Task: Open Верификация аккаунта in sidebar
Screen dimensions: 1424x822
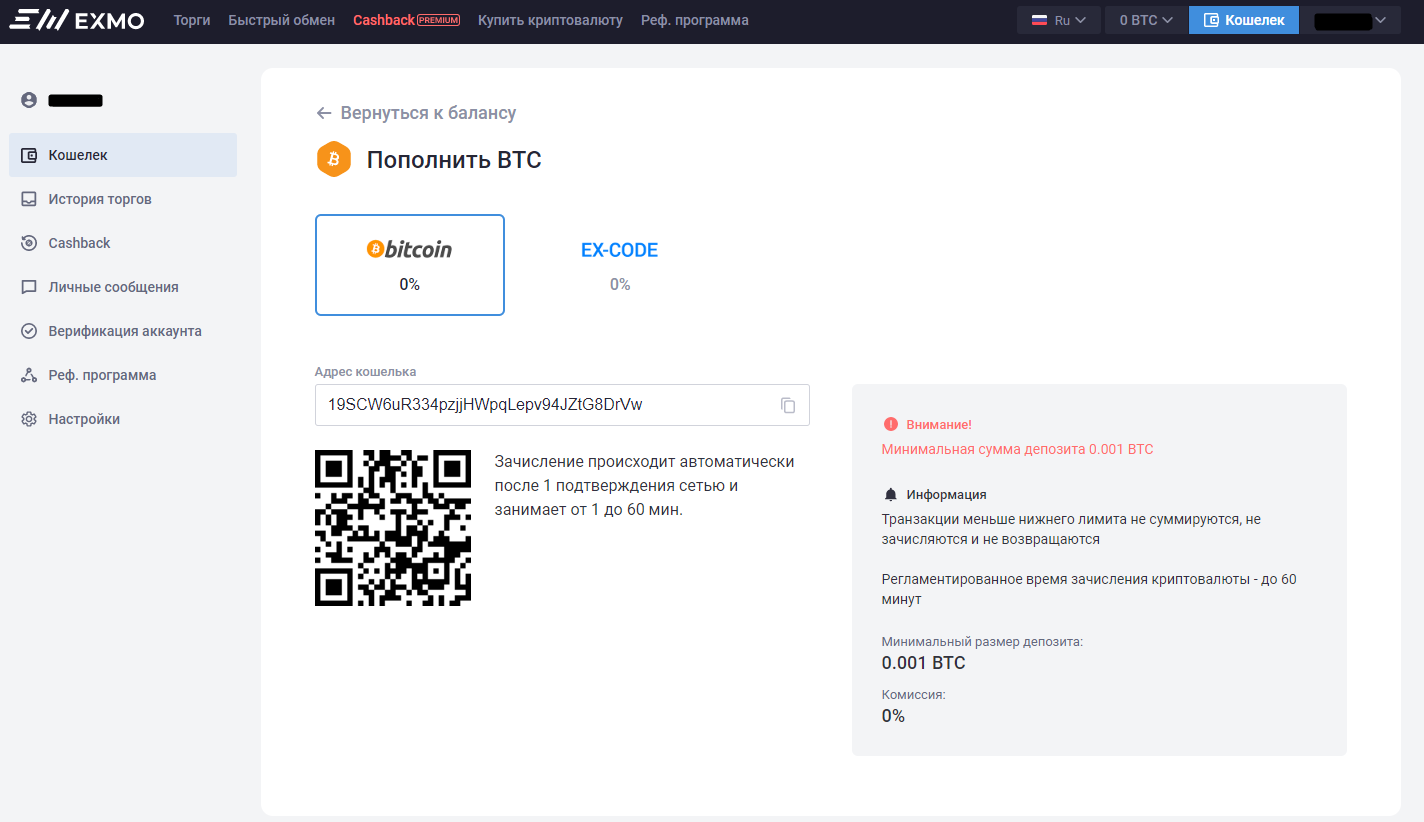Action: (x=125, y=331)
